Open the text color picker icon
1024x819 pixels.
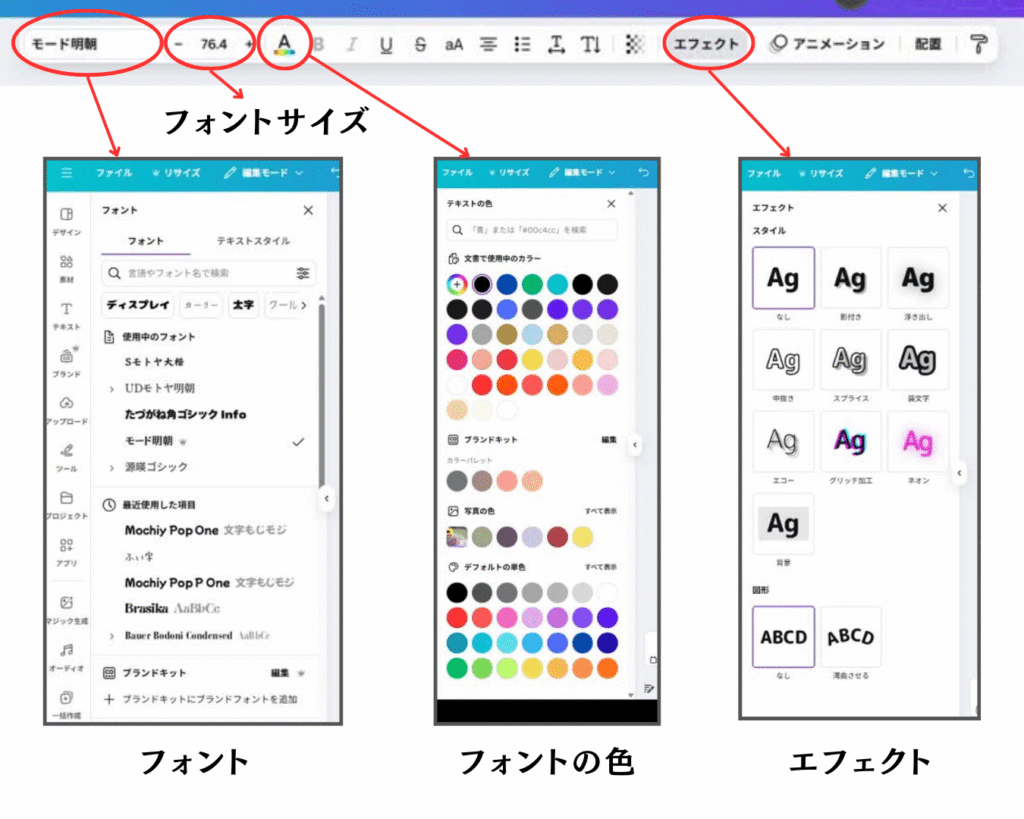click(284, 44)
